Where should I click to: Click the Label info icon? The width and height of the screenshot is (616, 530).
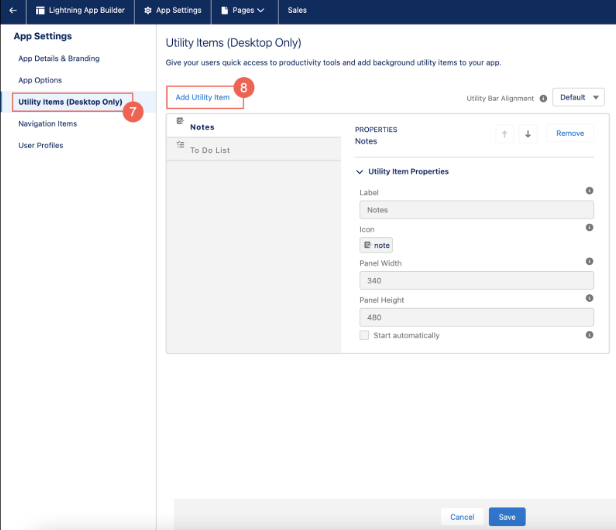[x=589, y=191]
